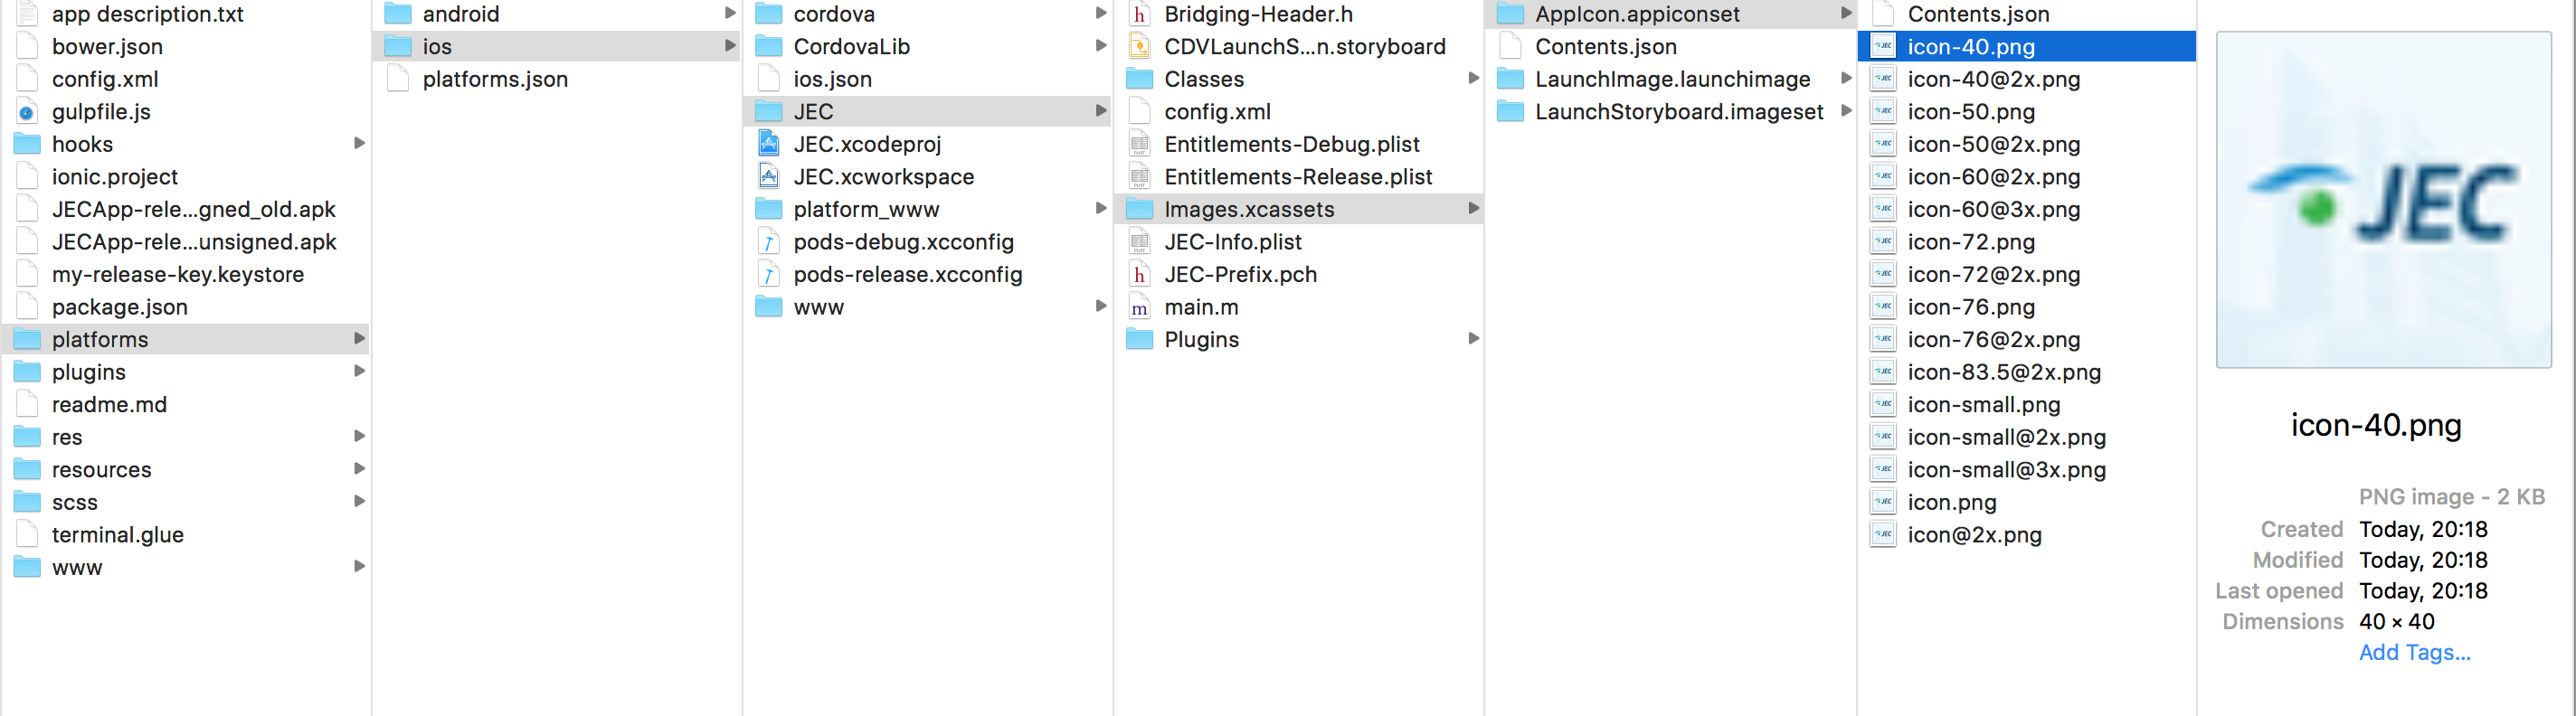Expand the android folder arrow
Screen dimensions: 2576x716
[x=730, y=14]
